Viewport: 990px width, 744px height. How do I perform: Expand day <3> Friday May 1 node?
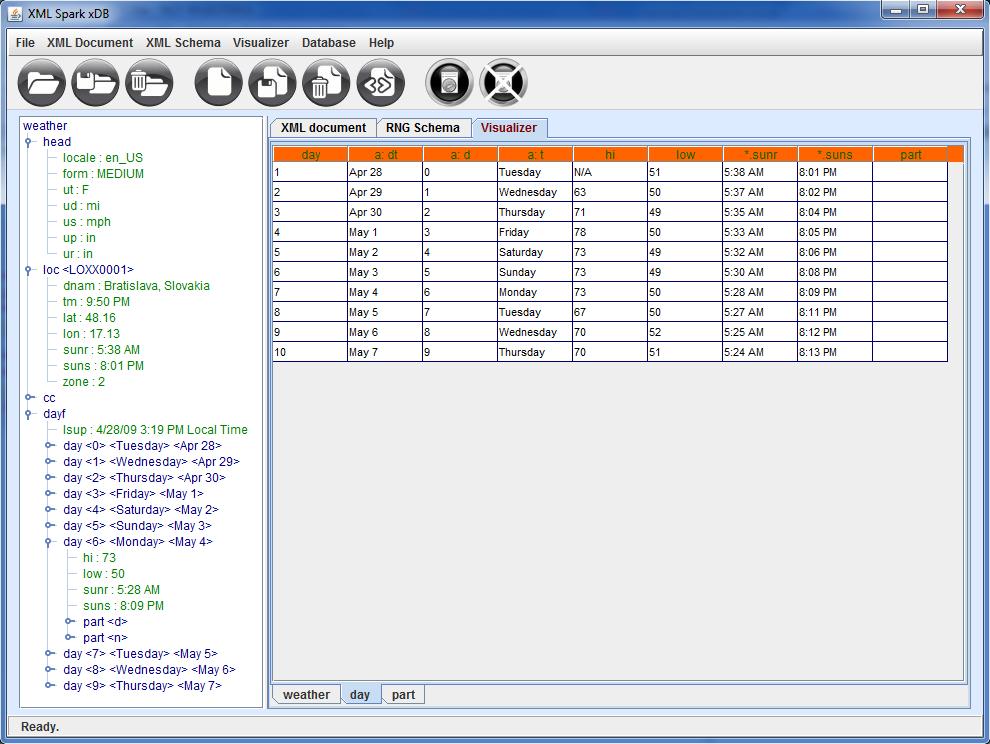[x=49, y=493]
